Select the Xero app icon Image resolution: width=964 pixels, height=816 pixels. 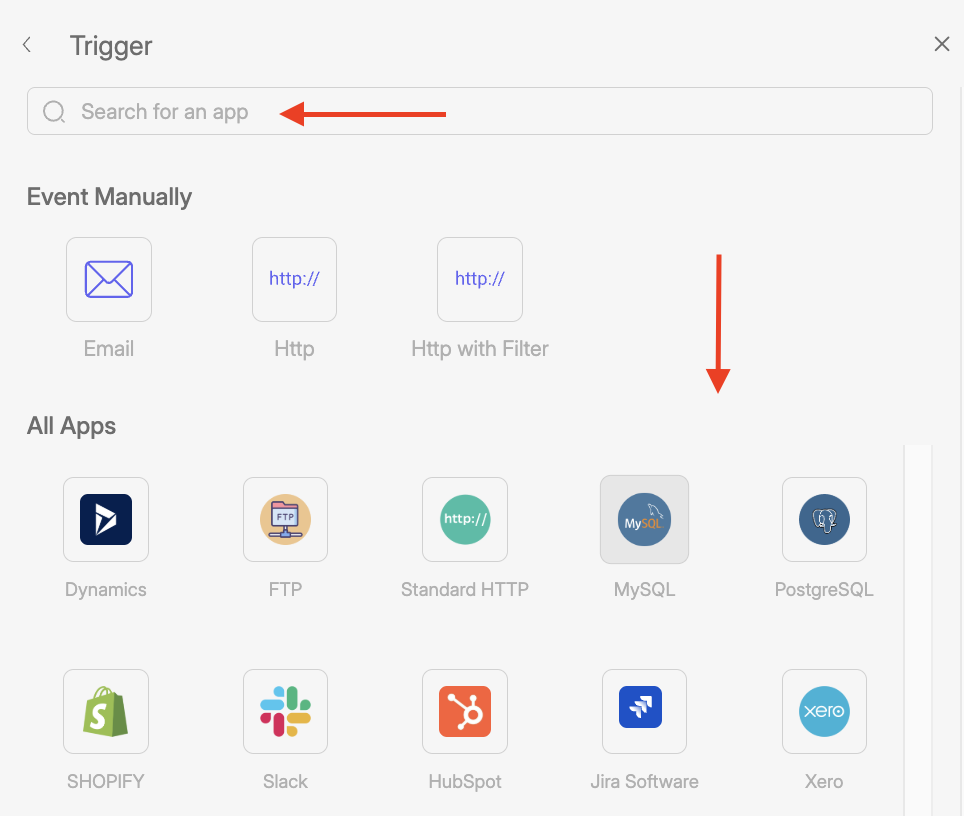tap(824, 711)
